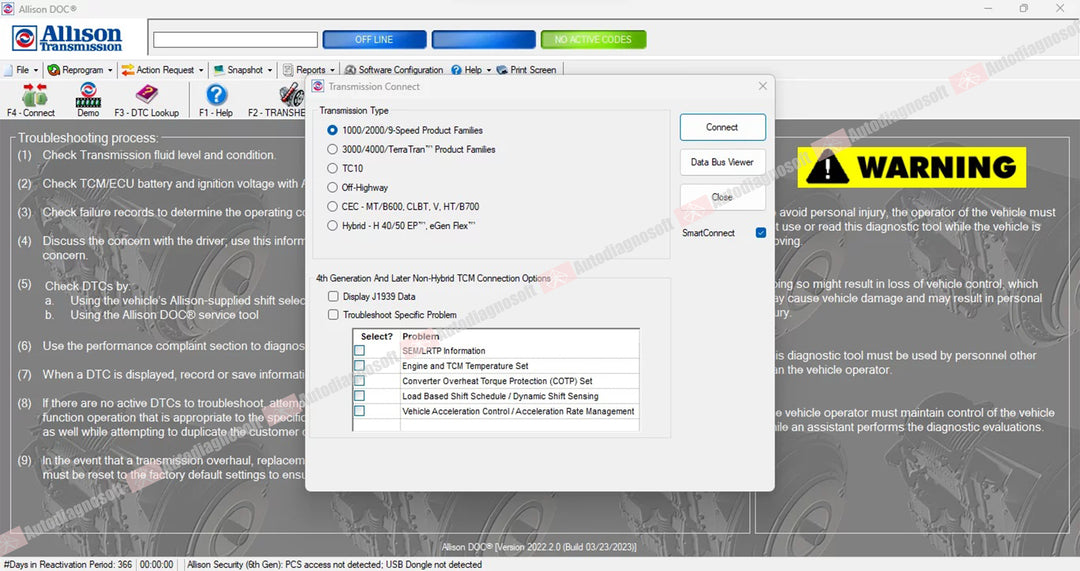Image resolution: width=1080 pixels, height=571 pixels.
Task: Close Transmission Connect dialog with X
Action: tap(762, 86)
